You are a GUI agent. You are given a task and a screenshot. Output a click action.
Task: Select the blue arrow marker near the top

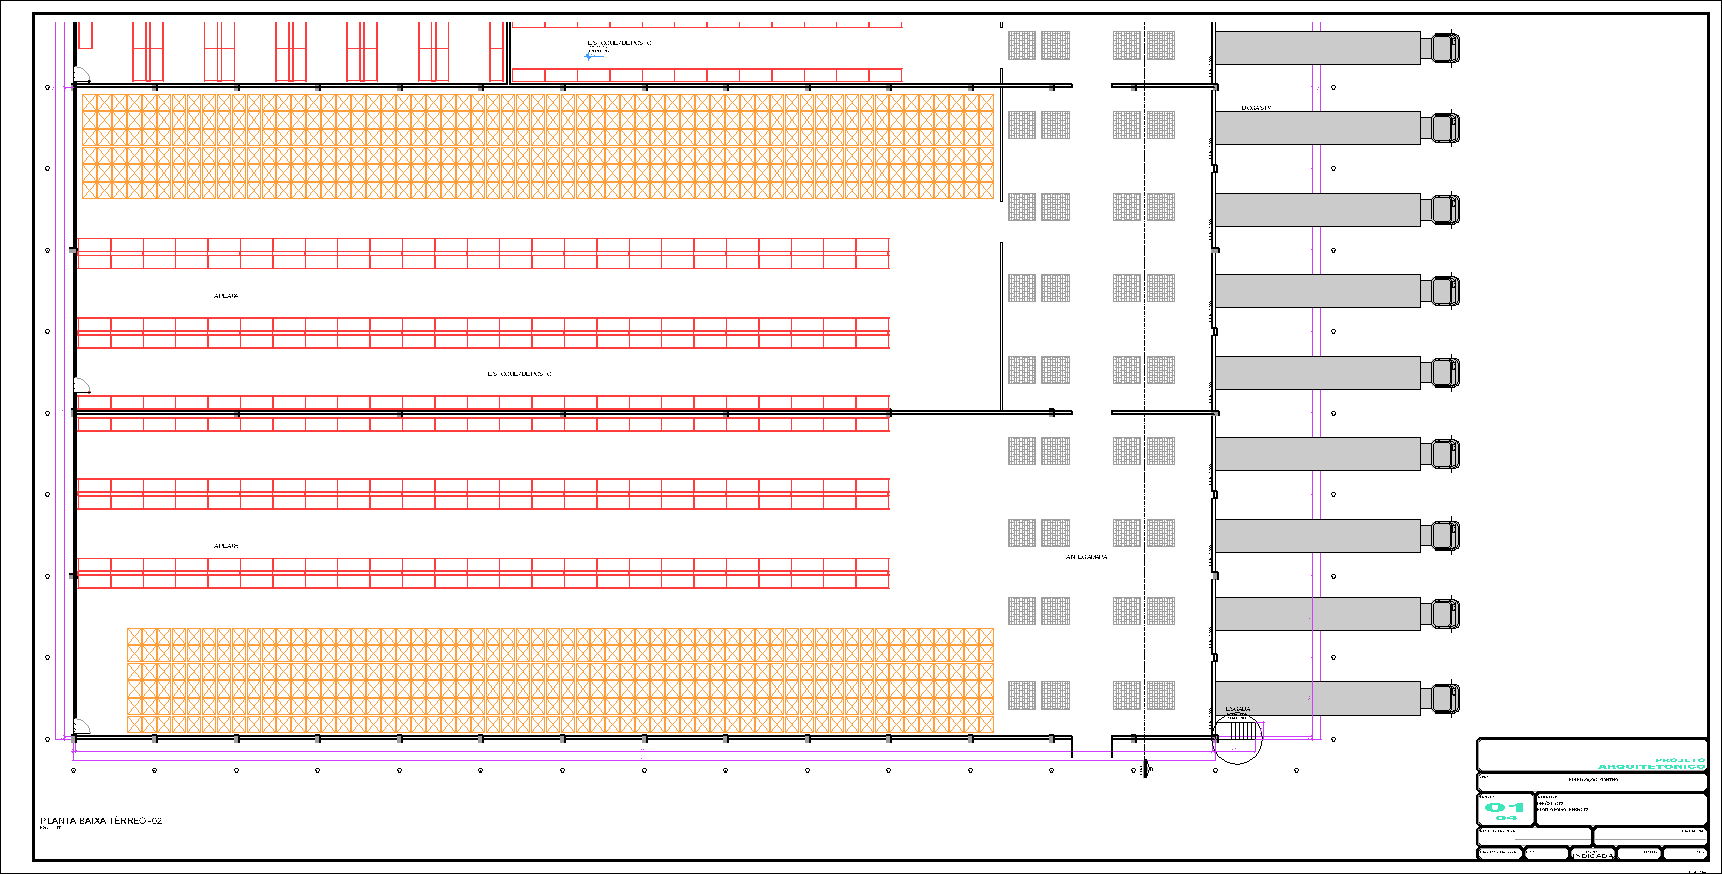tap(593, 56)
